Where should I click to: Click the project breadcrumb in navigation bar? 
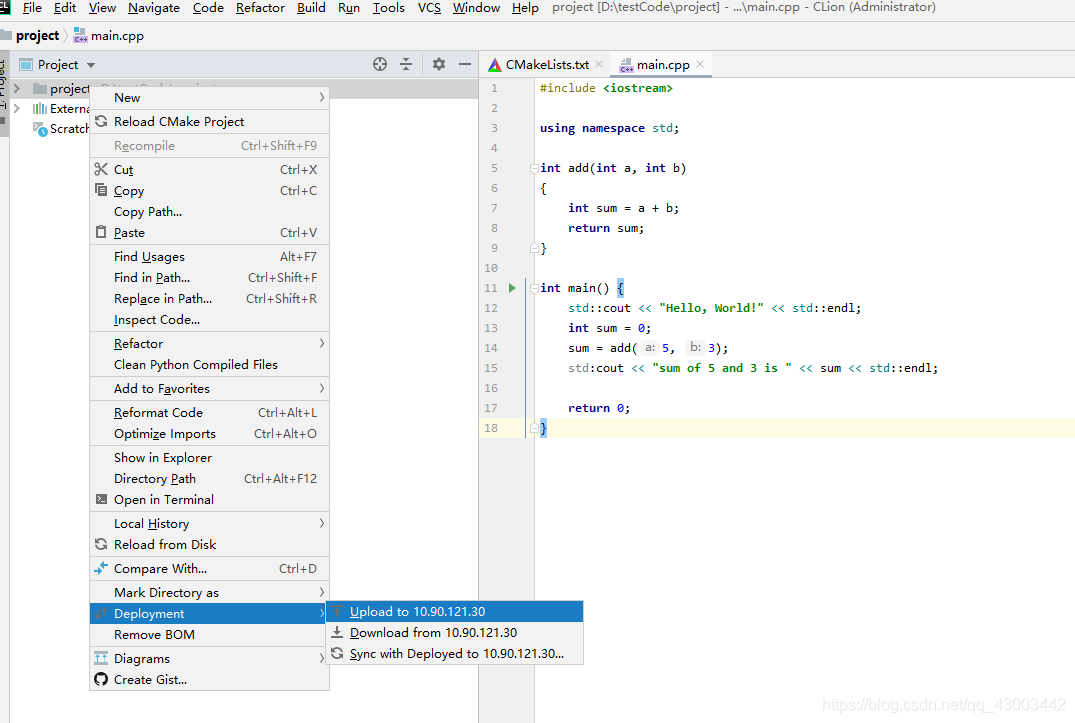37,36
